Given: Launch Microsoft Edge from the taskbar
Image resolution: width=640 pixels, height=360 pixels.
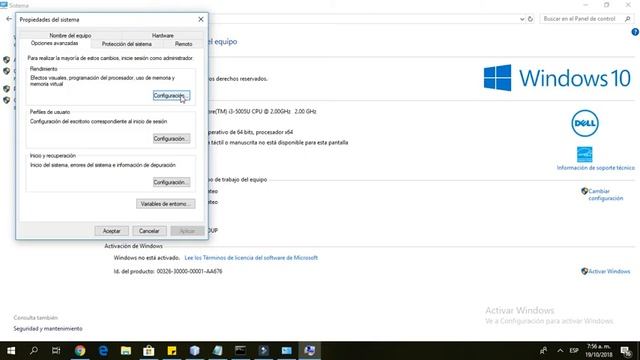Looking at the screenshot, I should click(x=103, y=351).
